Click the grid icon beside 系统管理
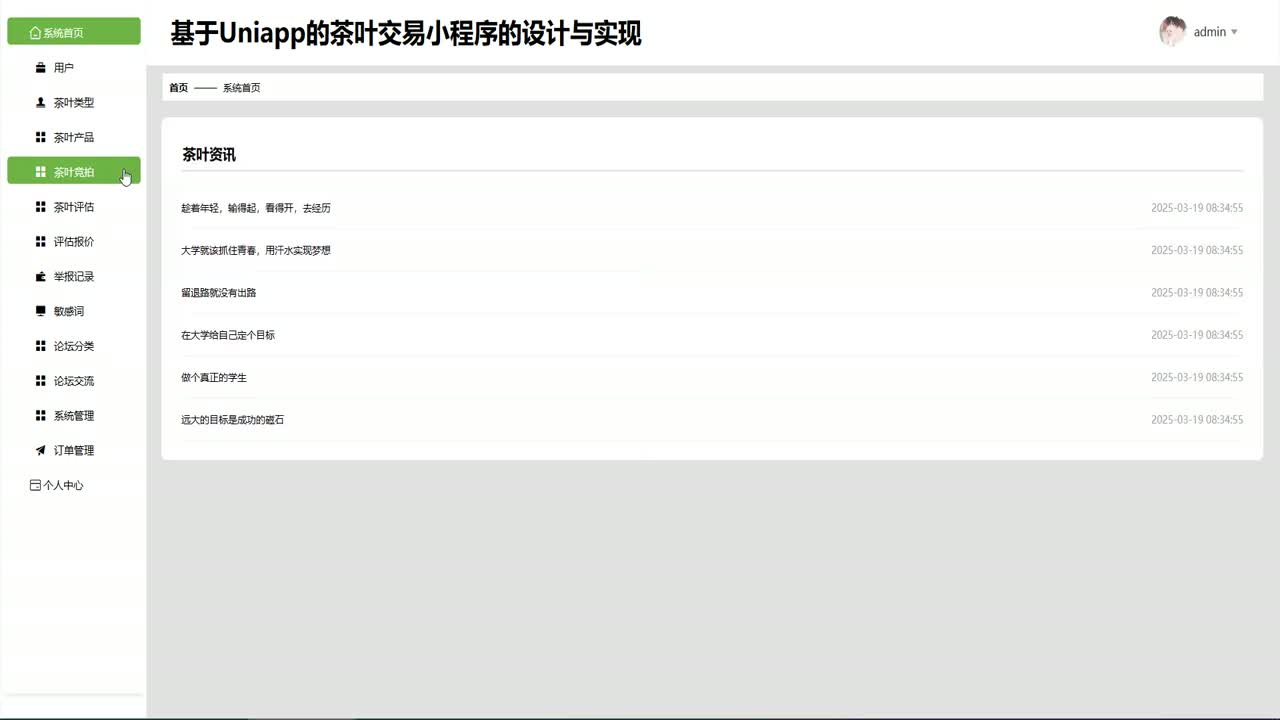This screenshot has width=1280, height=720. coord(40,416)
